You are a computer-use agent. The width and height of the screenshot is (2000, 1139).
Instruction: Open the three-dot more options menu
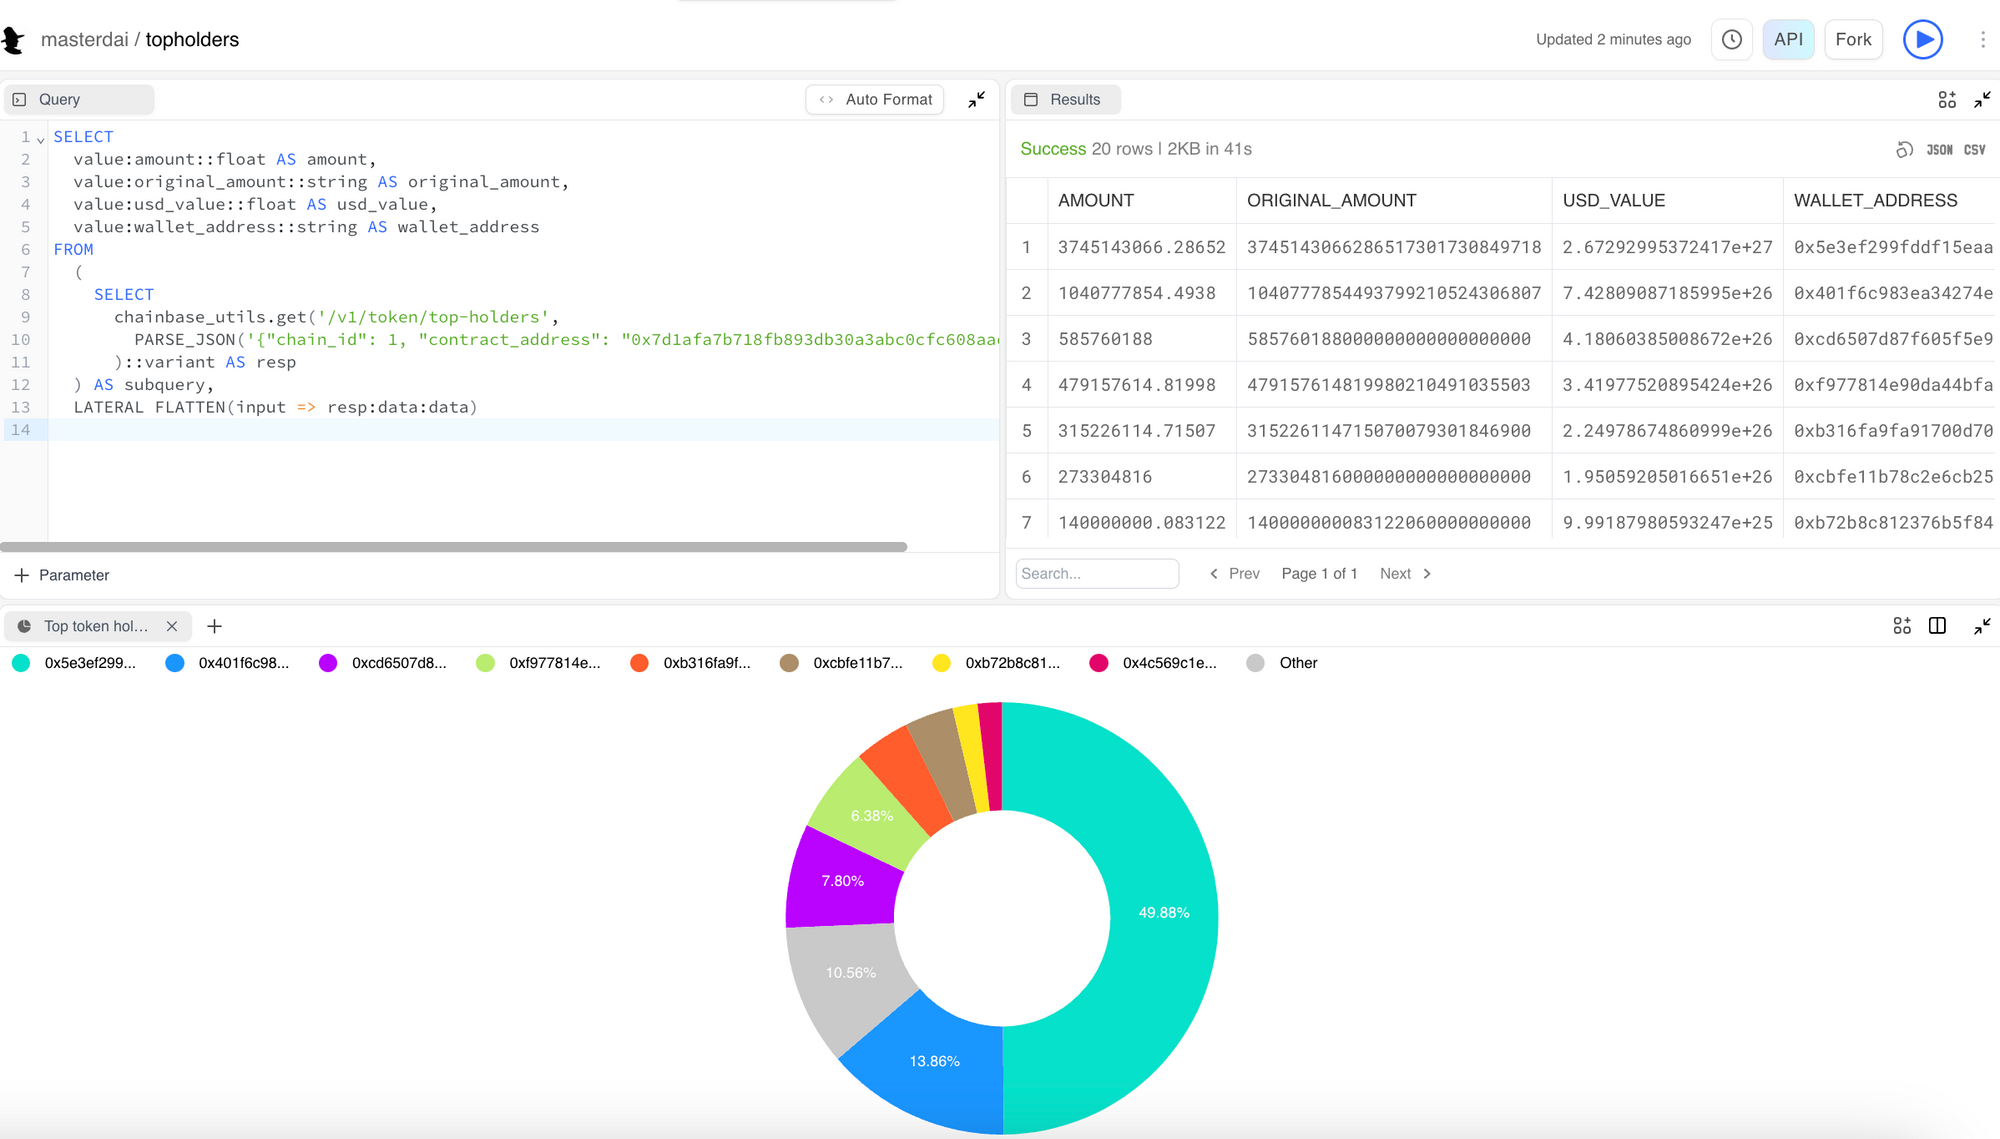click(x=1983, y=40)
